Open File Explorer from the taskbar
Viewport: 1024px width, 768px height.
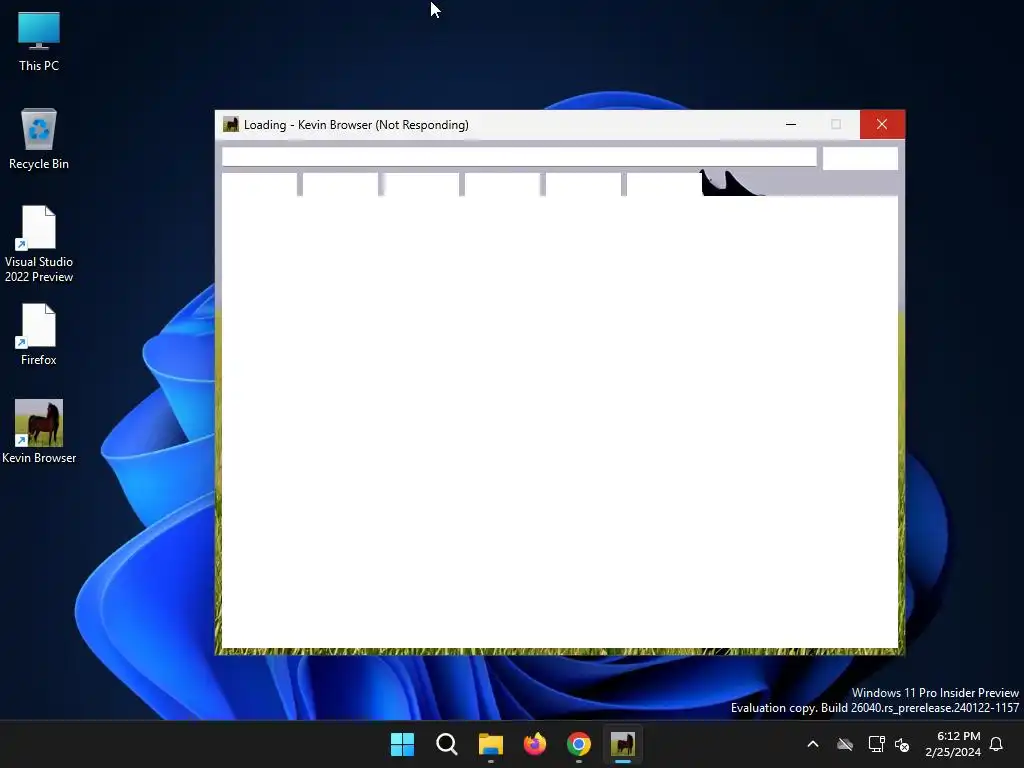[x=490, y=744]
